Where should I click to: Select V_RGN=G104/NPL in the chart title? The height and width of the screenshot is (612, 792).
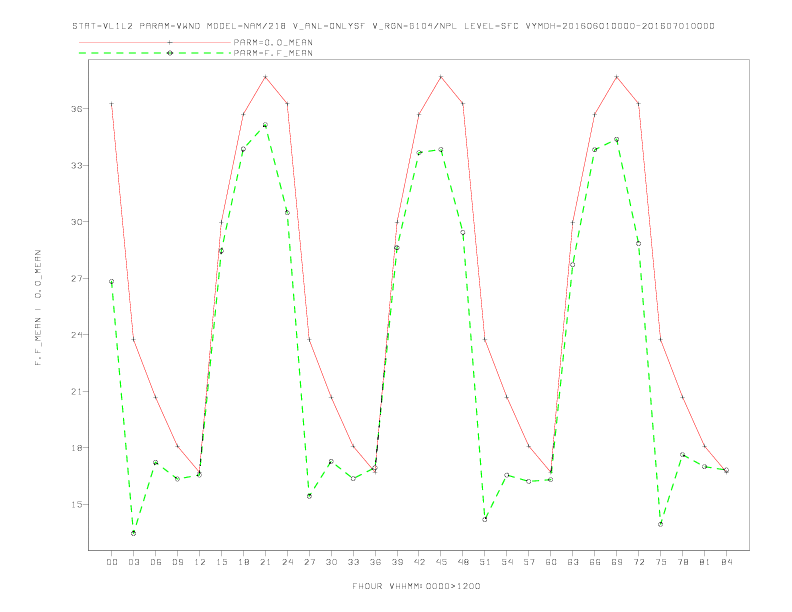point(415,26)
